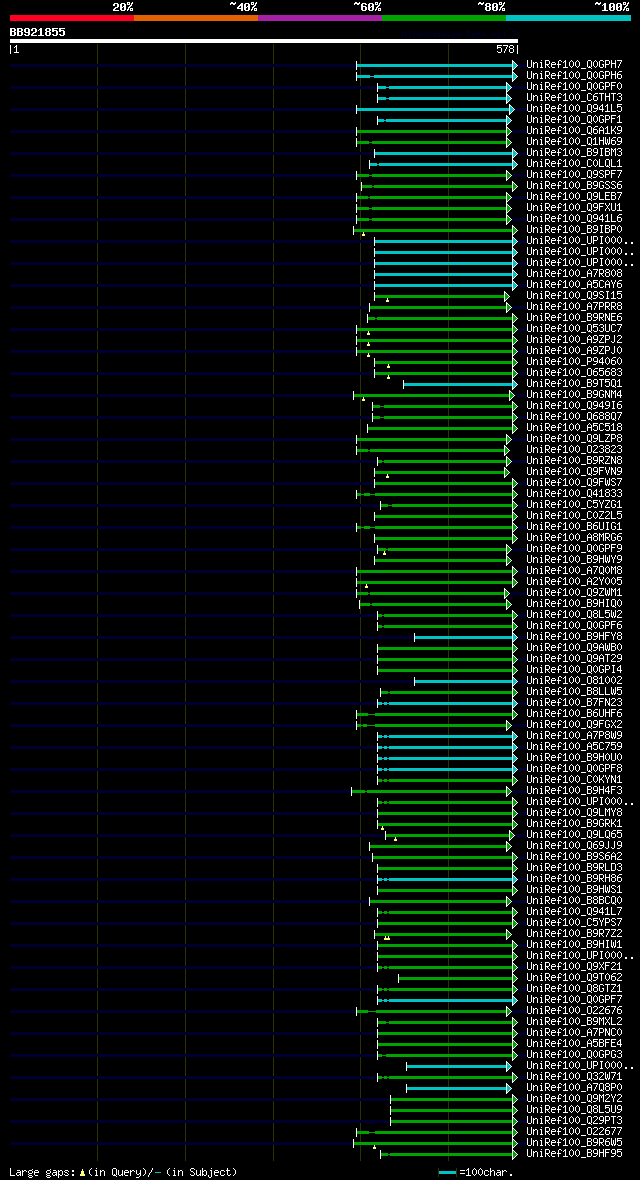Click the orange ~40% identity legend segment
640x1180 pixels.
[196, 17]
